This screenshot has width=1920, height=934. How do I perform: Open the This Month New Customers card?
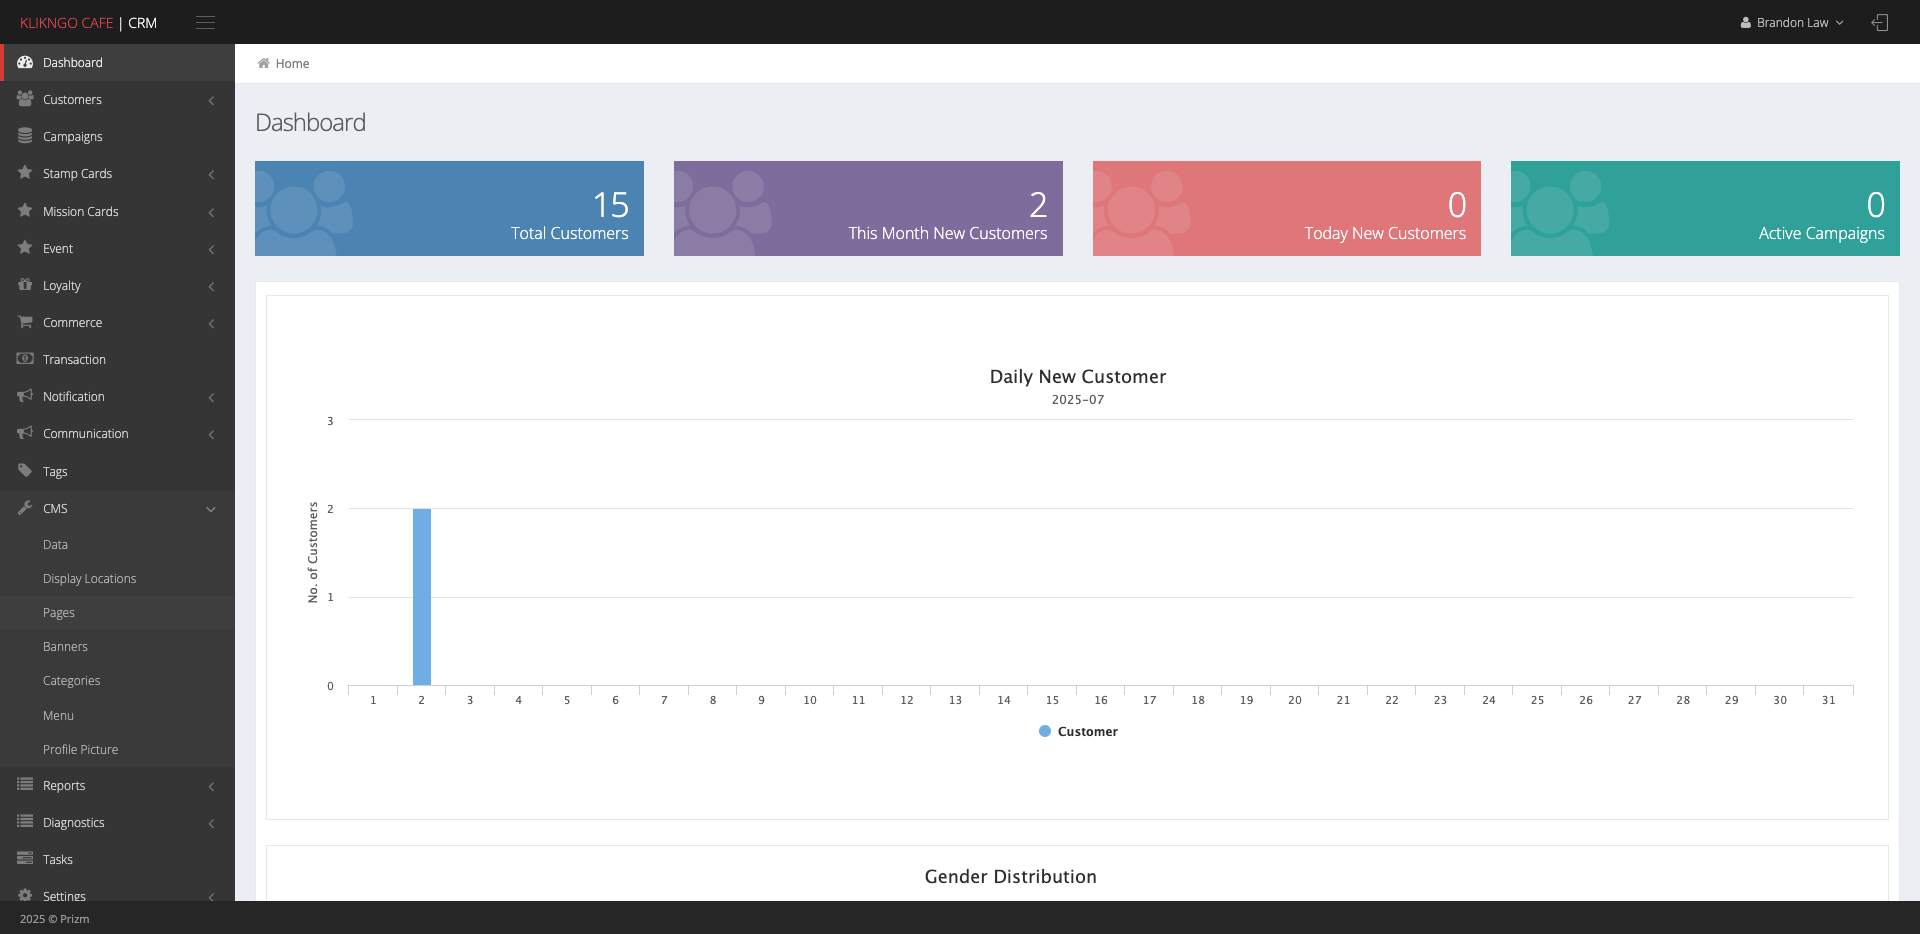868,208
